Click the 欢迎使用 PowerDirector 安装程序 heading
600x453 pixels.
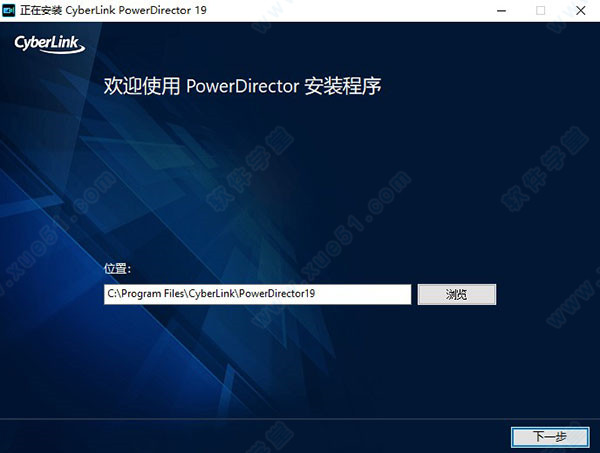pyautogui.click(x=243, y=86)
